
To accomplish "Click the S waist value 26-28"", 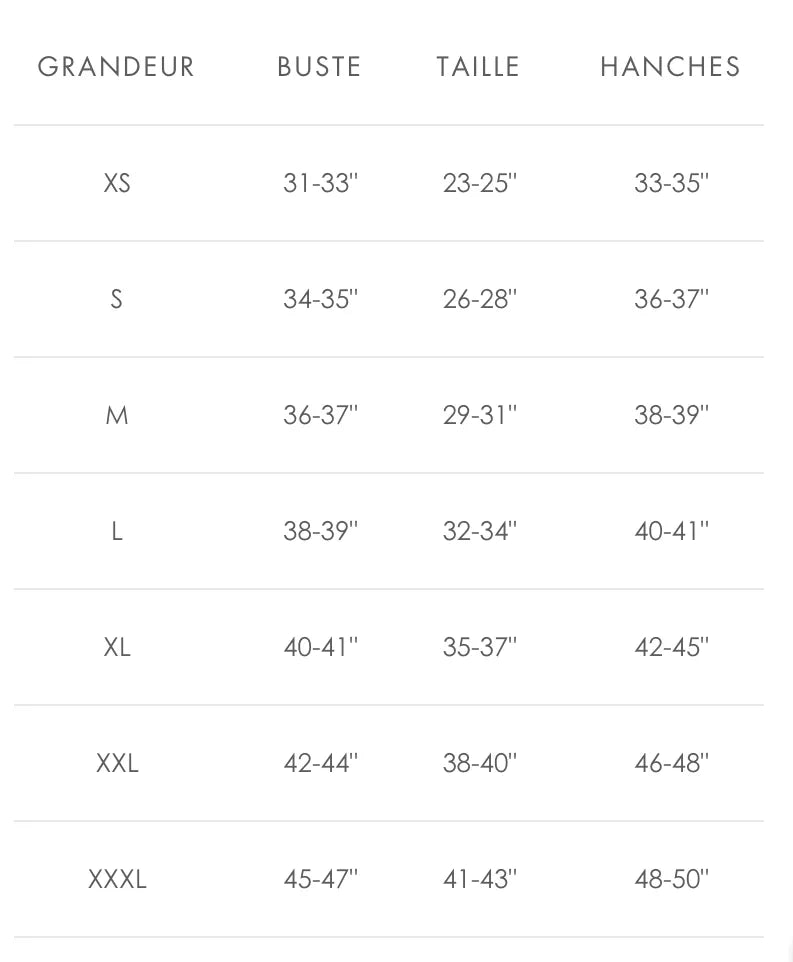I will pyautogui.click(x=479, y=299).
